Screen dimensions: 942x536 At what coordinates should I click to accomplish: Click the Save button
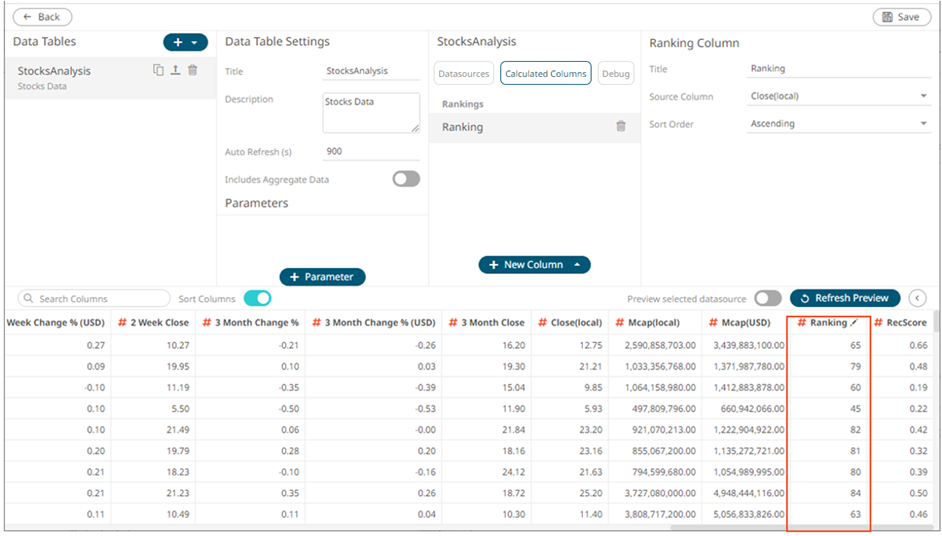901,17
